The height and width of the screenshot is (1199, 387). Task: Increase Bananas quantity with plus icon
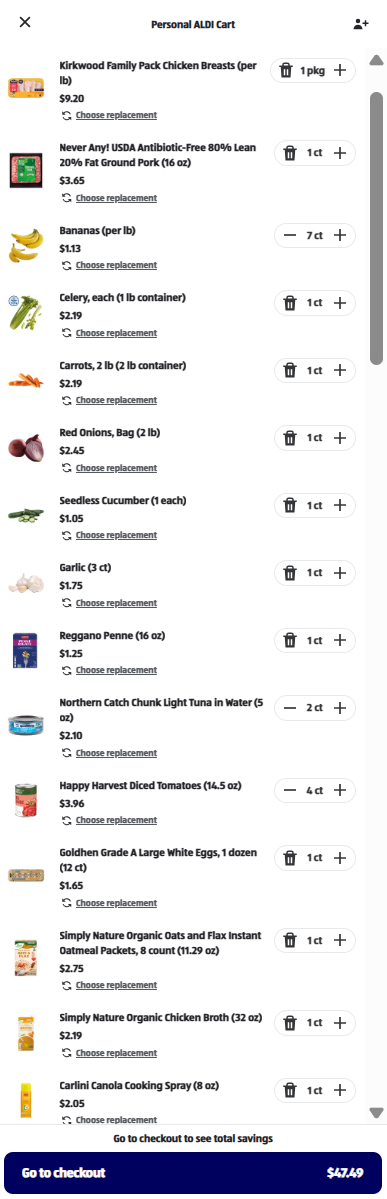coord(340,236)
